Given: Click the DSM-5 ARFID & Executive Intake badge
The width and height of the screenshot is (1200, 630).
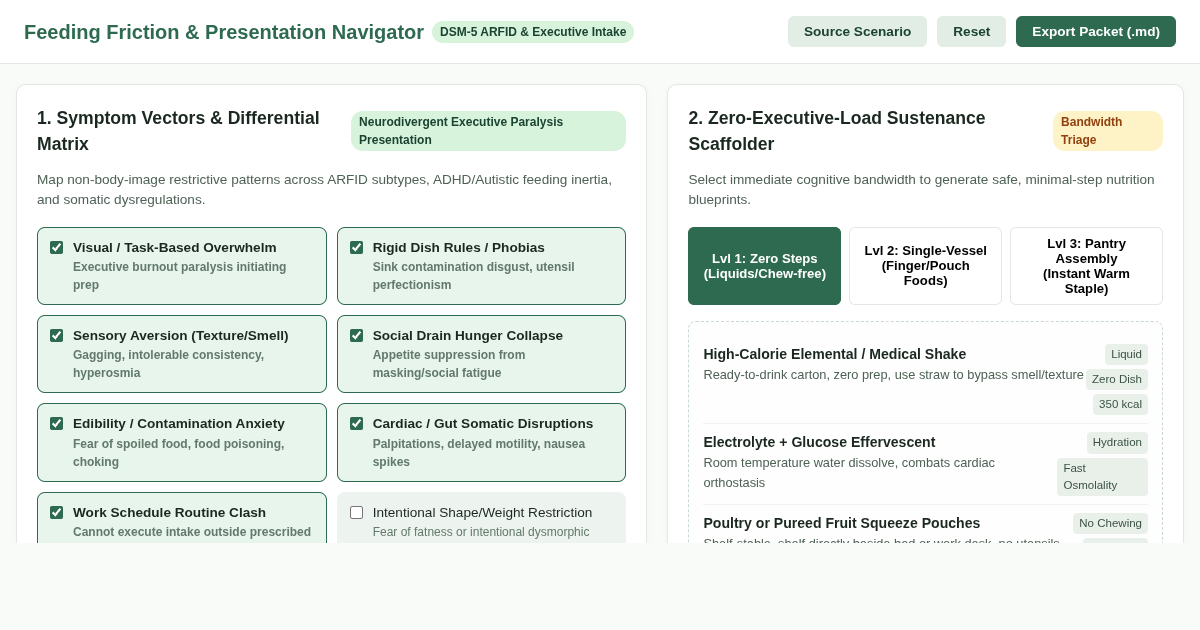Looking at the screenshot, I should pos(533,32).
